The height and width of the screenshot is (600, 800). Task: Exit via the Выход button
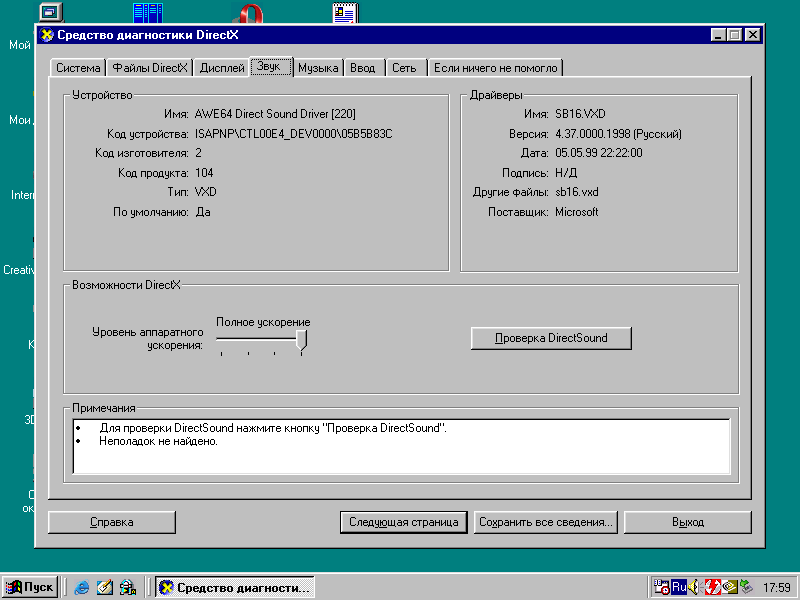pyautogui.click(x=688, y=522)
